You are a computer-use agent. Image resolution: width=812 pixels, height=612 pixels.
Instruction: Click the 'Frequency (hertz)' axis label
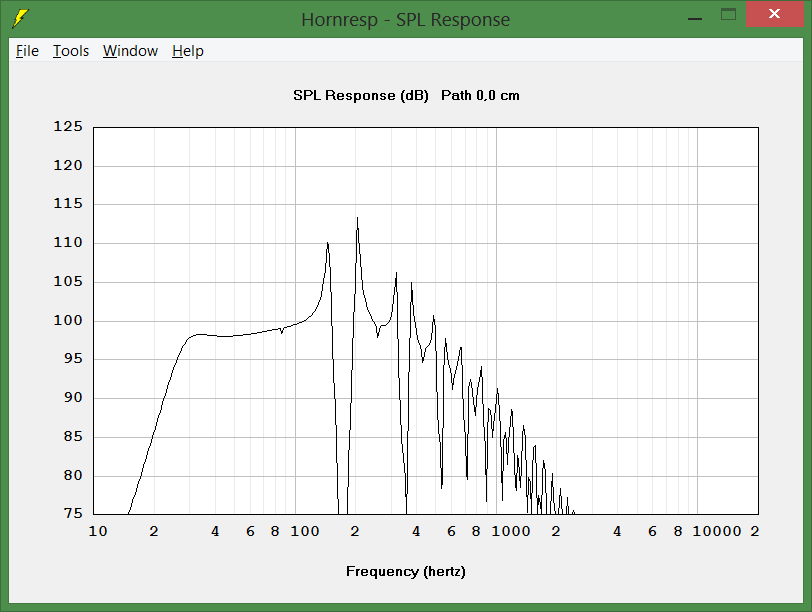pos(405,572)
